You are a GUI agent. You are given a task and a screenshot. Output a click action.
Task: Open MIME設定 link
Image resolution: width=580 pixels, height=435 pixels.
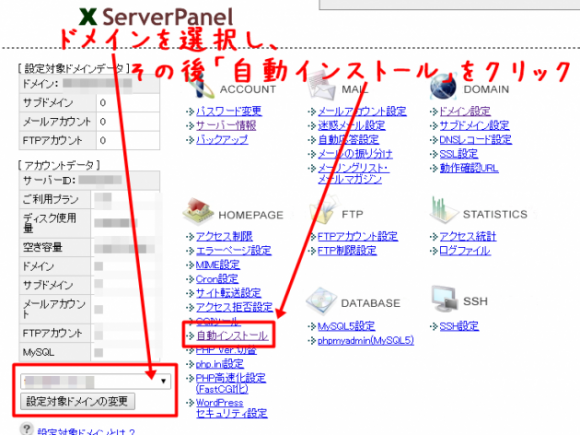(x=218, y=264)
